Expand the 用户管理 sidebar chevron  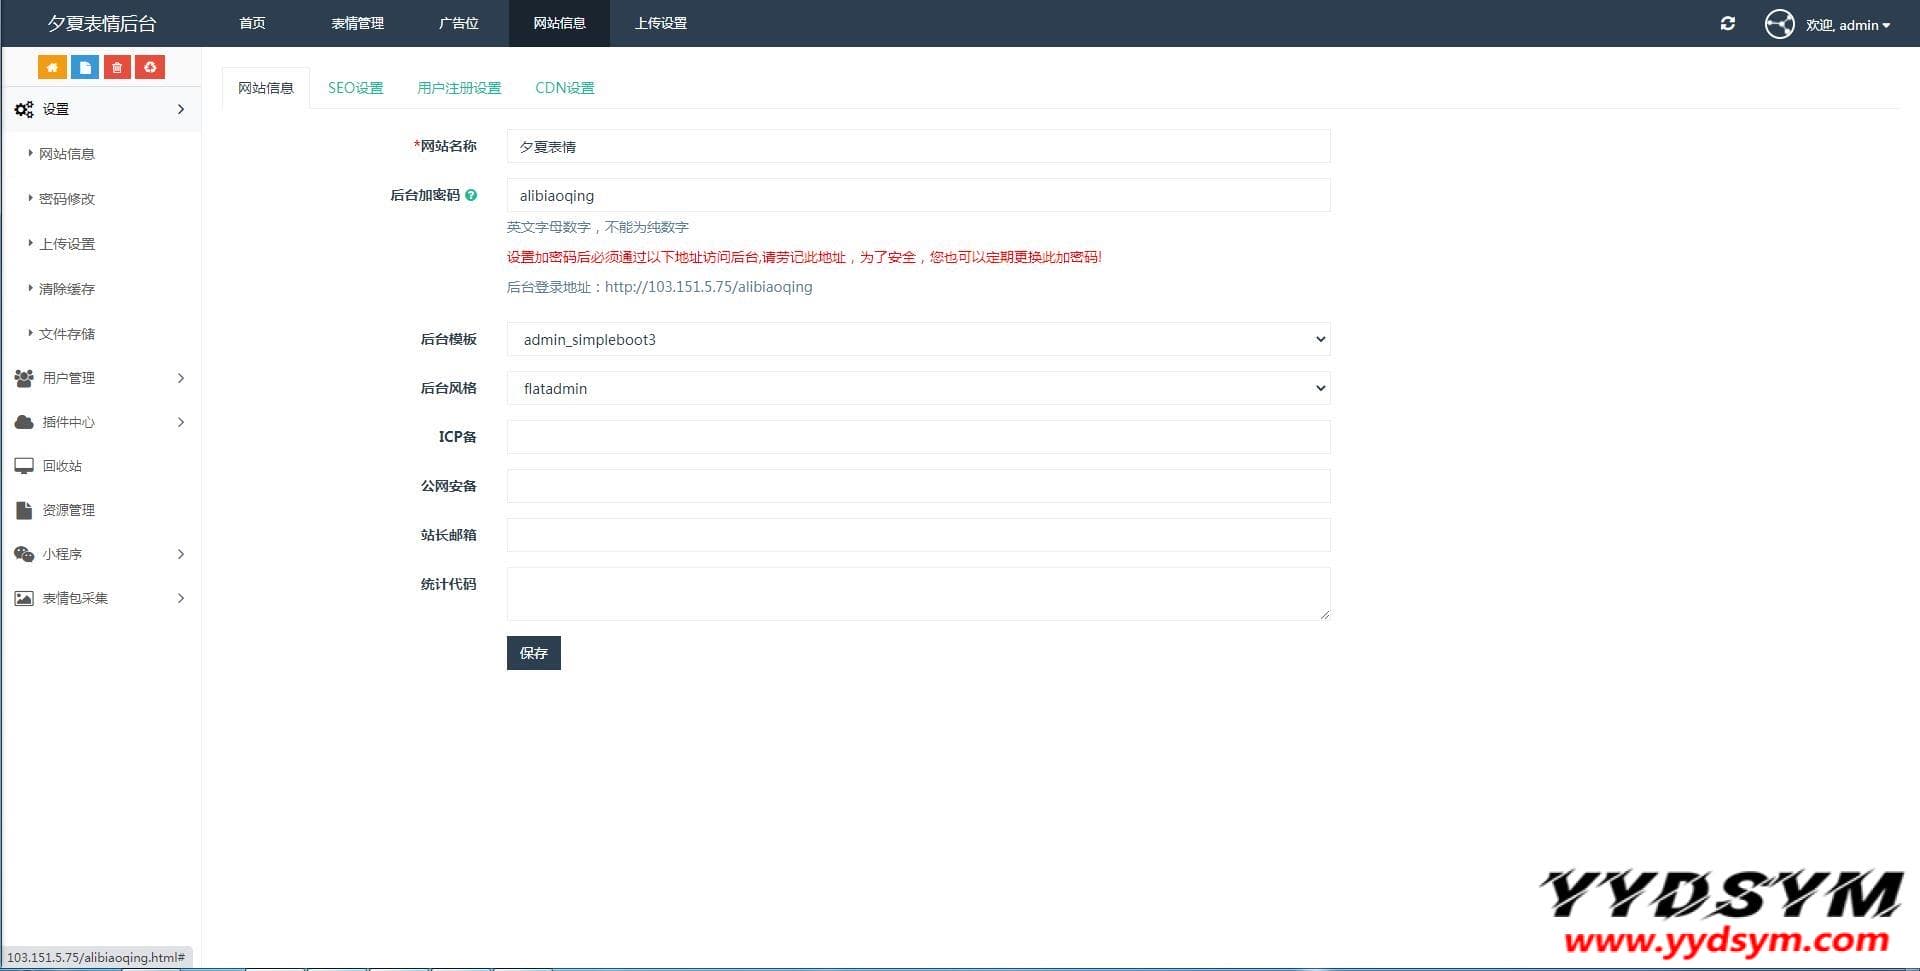(181, 378)
